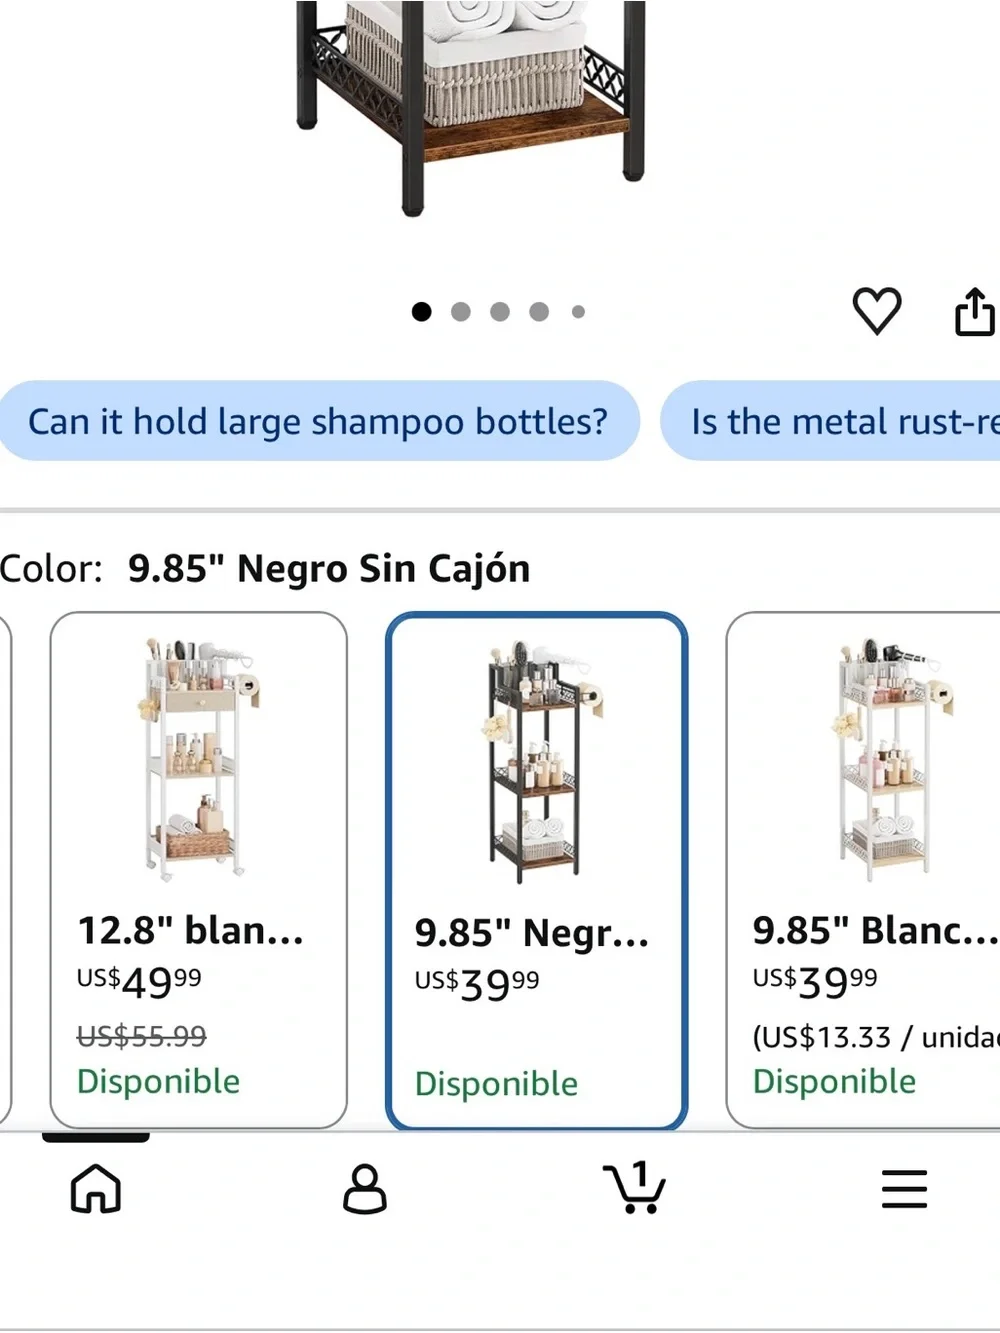Select the 9.85" Blanc... color option

coord(863,870)
